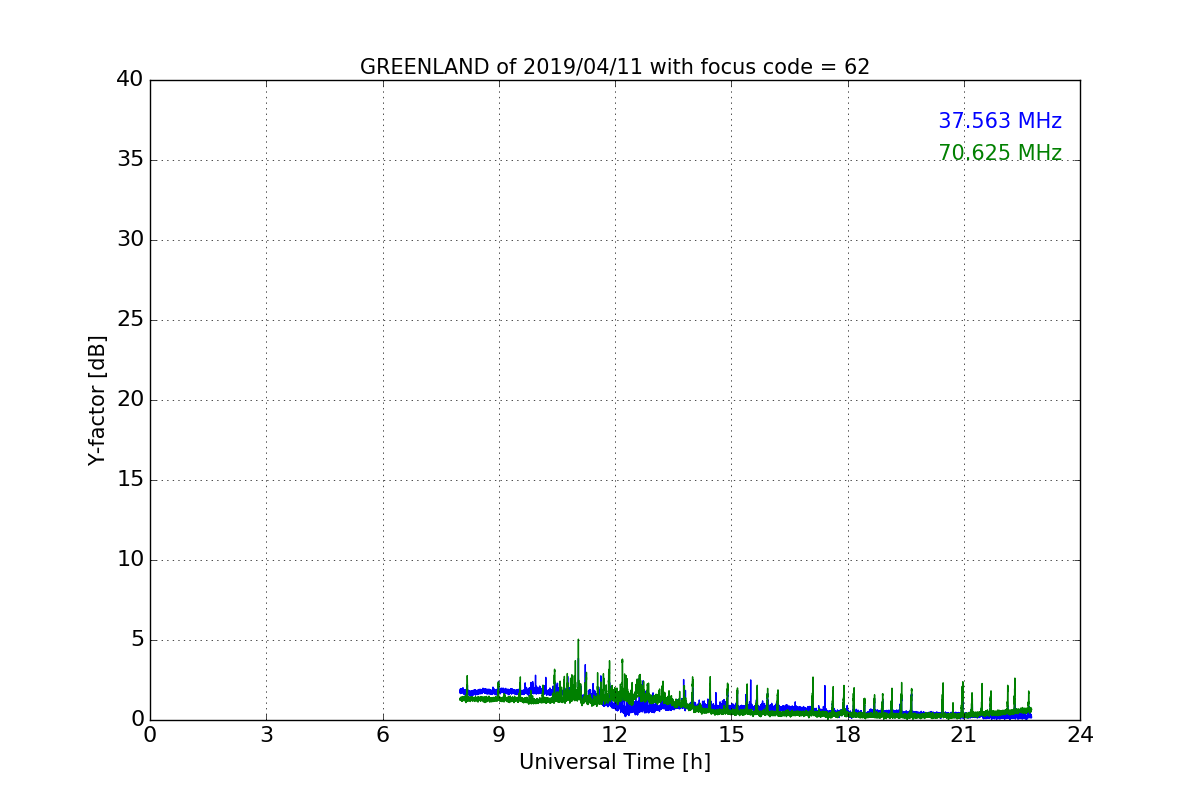This screenshot has height=800, width=1200.
Task: Click x-axis tick label '15'
Action: pyautogui.click(x=731, y=735)
